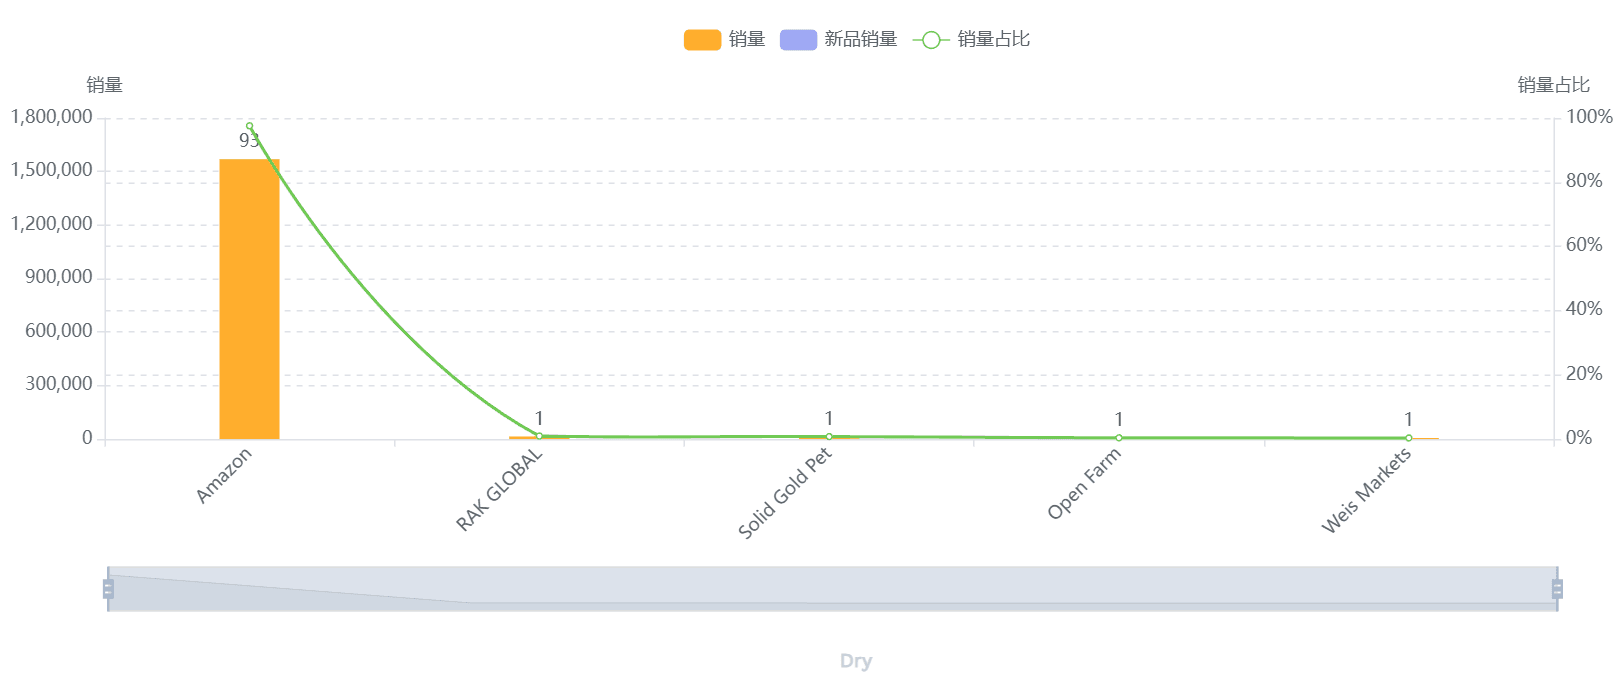Click the Open Farm x-axis label
Image resolution: width=1616 pixels, height=675 pixels.
click(1084, 484)
